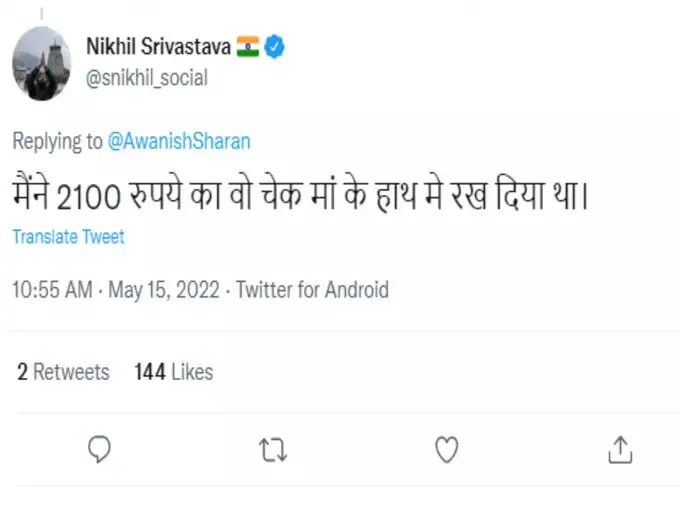This screenshot has width=680, height=510.
Task: Open the Nikhil Srivastava display name
Action: pyautogui.click(x=160, y=46)
